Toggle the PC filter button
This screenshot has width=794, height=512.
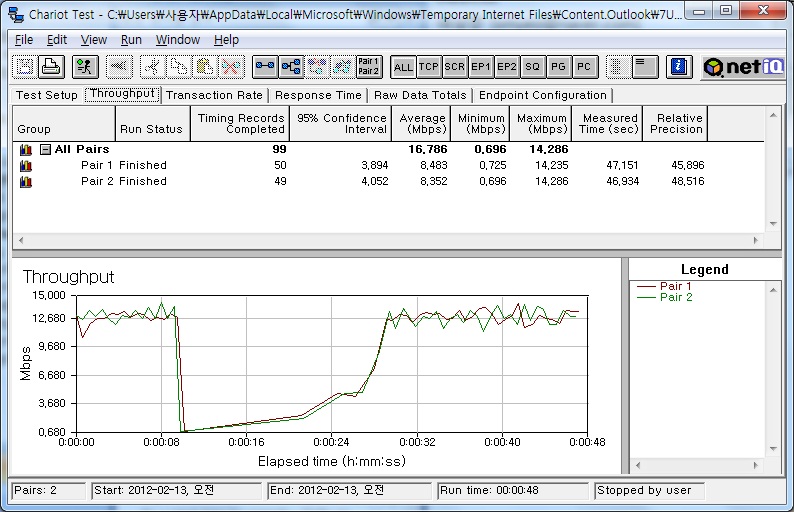[584, 67]
